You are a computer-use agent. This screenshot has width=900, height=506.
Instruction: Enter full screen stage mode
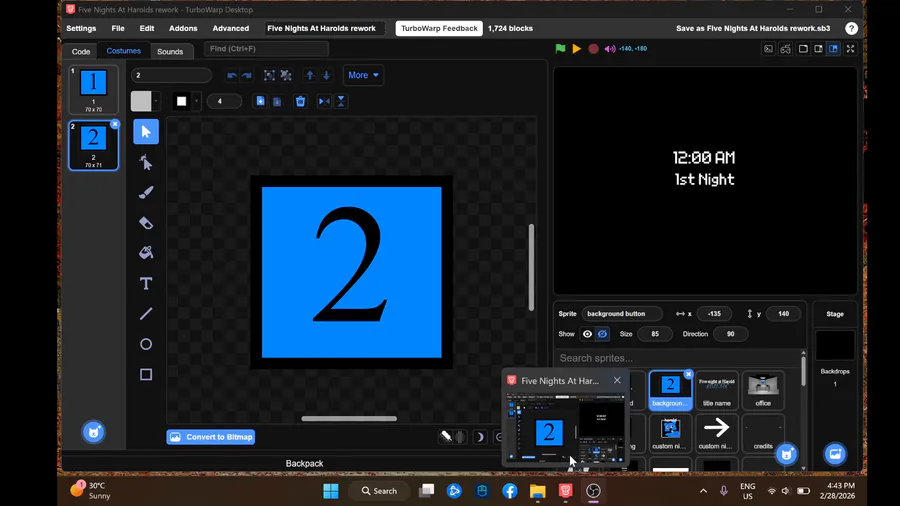tap(851, 49)
